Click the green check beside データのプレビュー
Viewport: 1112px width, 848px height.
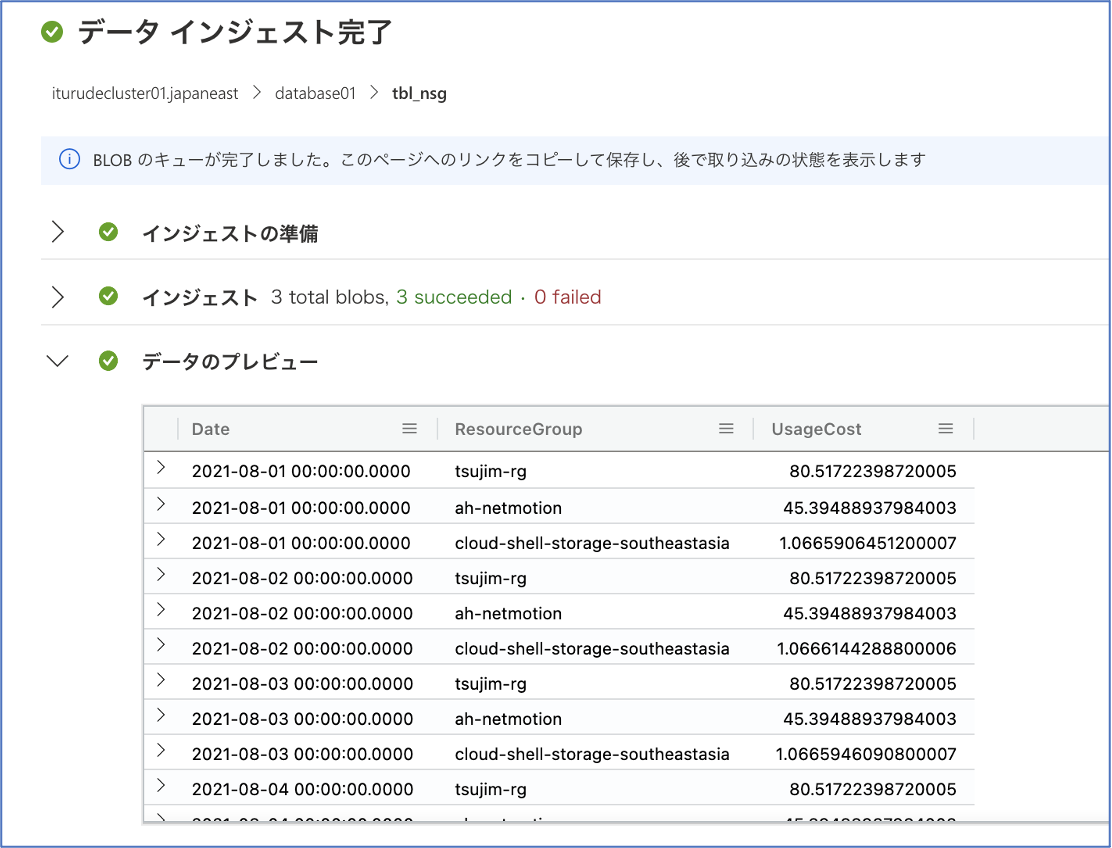[x=109, y=361]
